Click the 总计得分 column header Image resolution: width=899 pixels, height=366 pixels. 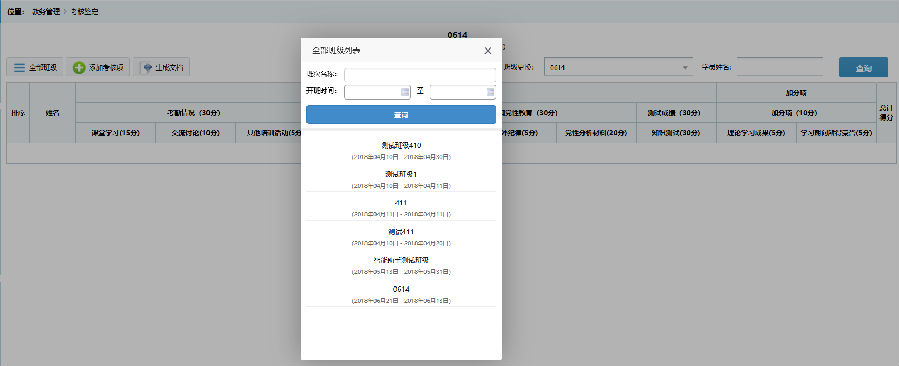tap(885, 113)
